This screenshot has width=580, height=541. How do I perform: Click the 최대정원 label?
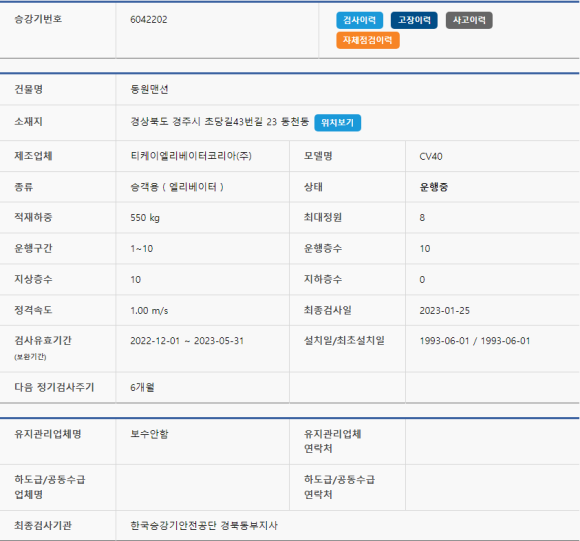click(323, 217)
